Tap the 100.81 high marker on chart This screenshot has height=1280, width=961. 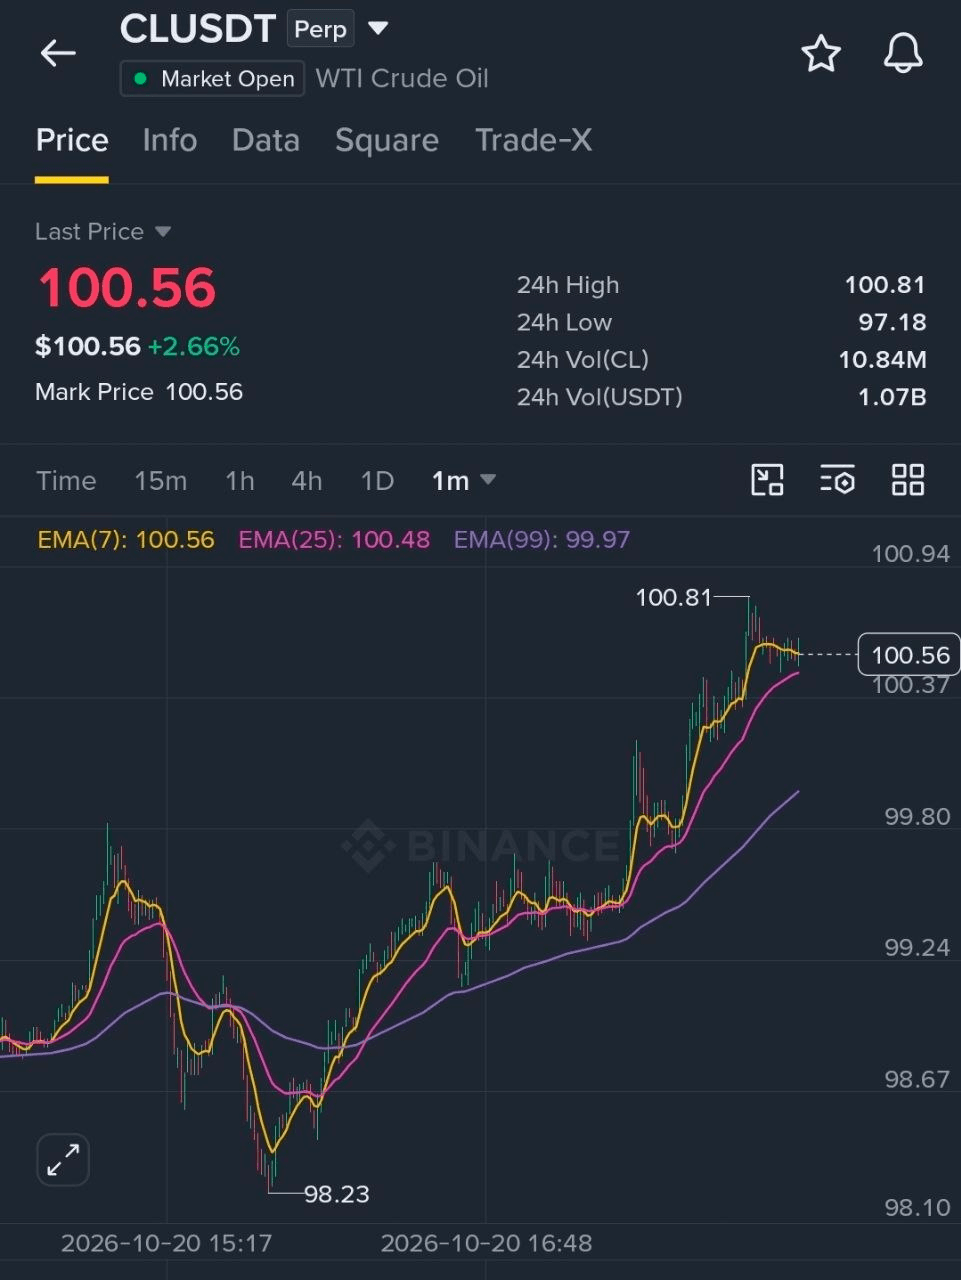[x=673, y=598]
